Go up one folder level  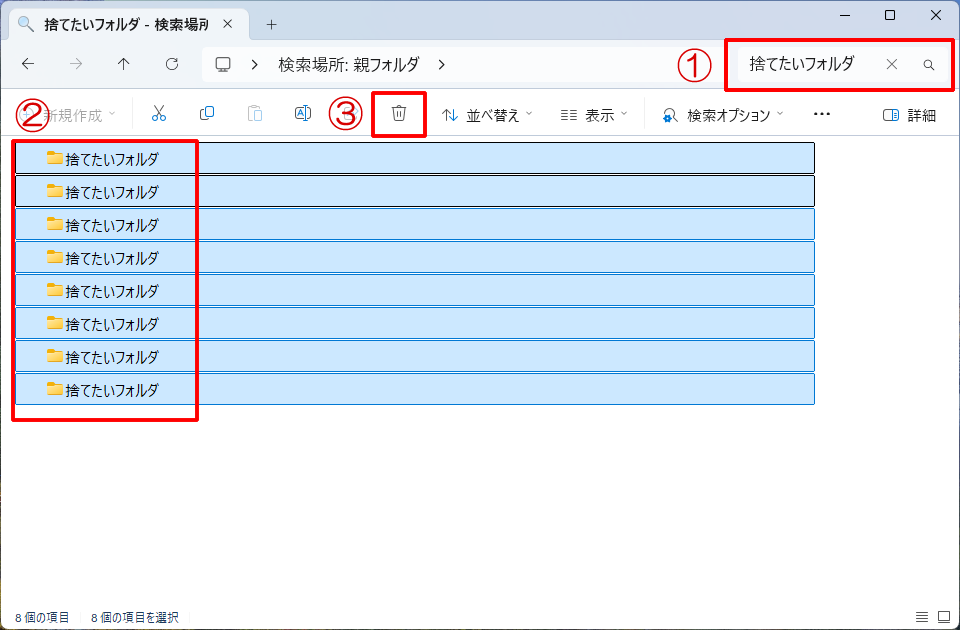pos(124,64)
